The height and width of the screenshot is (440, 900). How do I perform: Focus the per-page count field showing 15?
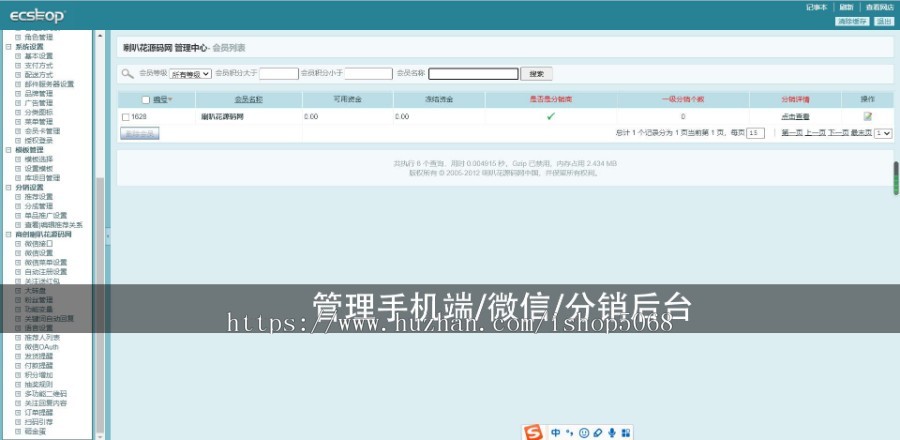755,133
